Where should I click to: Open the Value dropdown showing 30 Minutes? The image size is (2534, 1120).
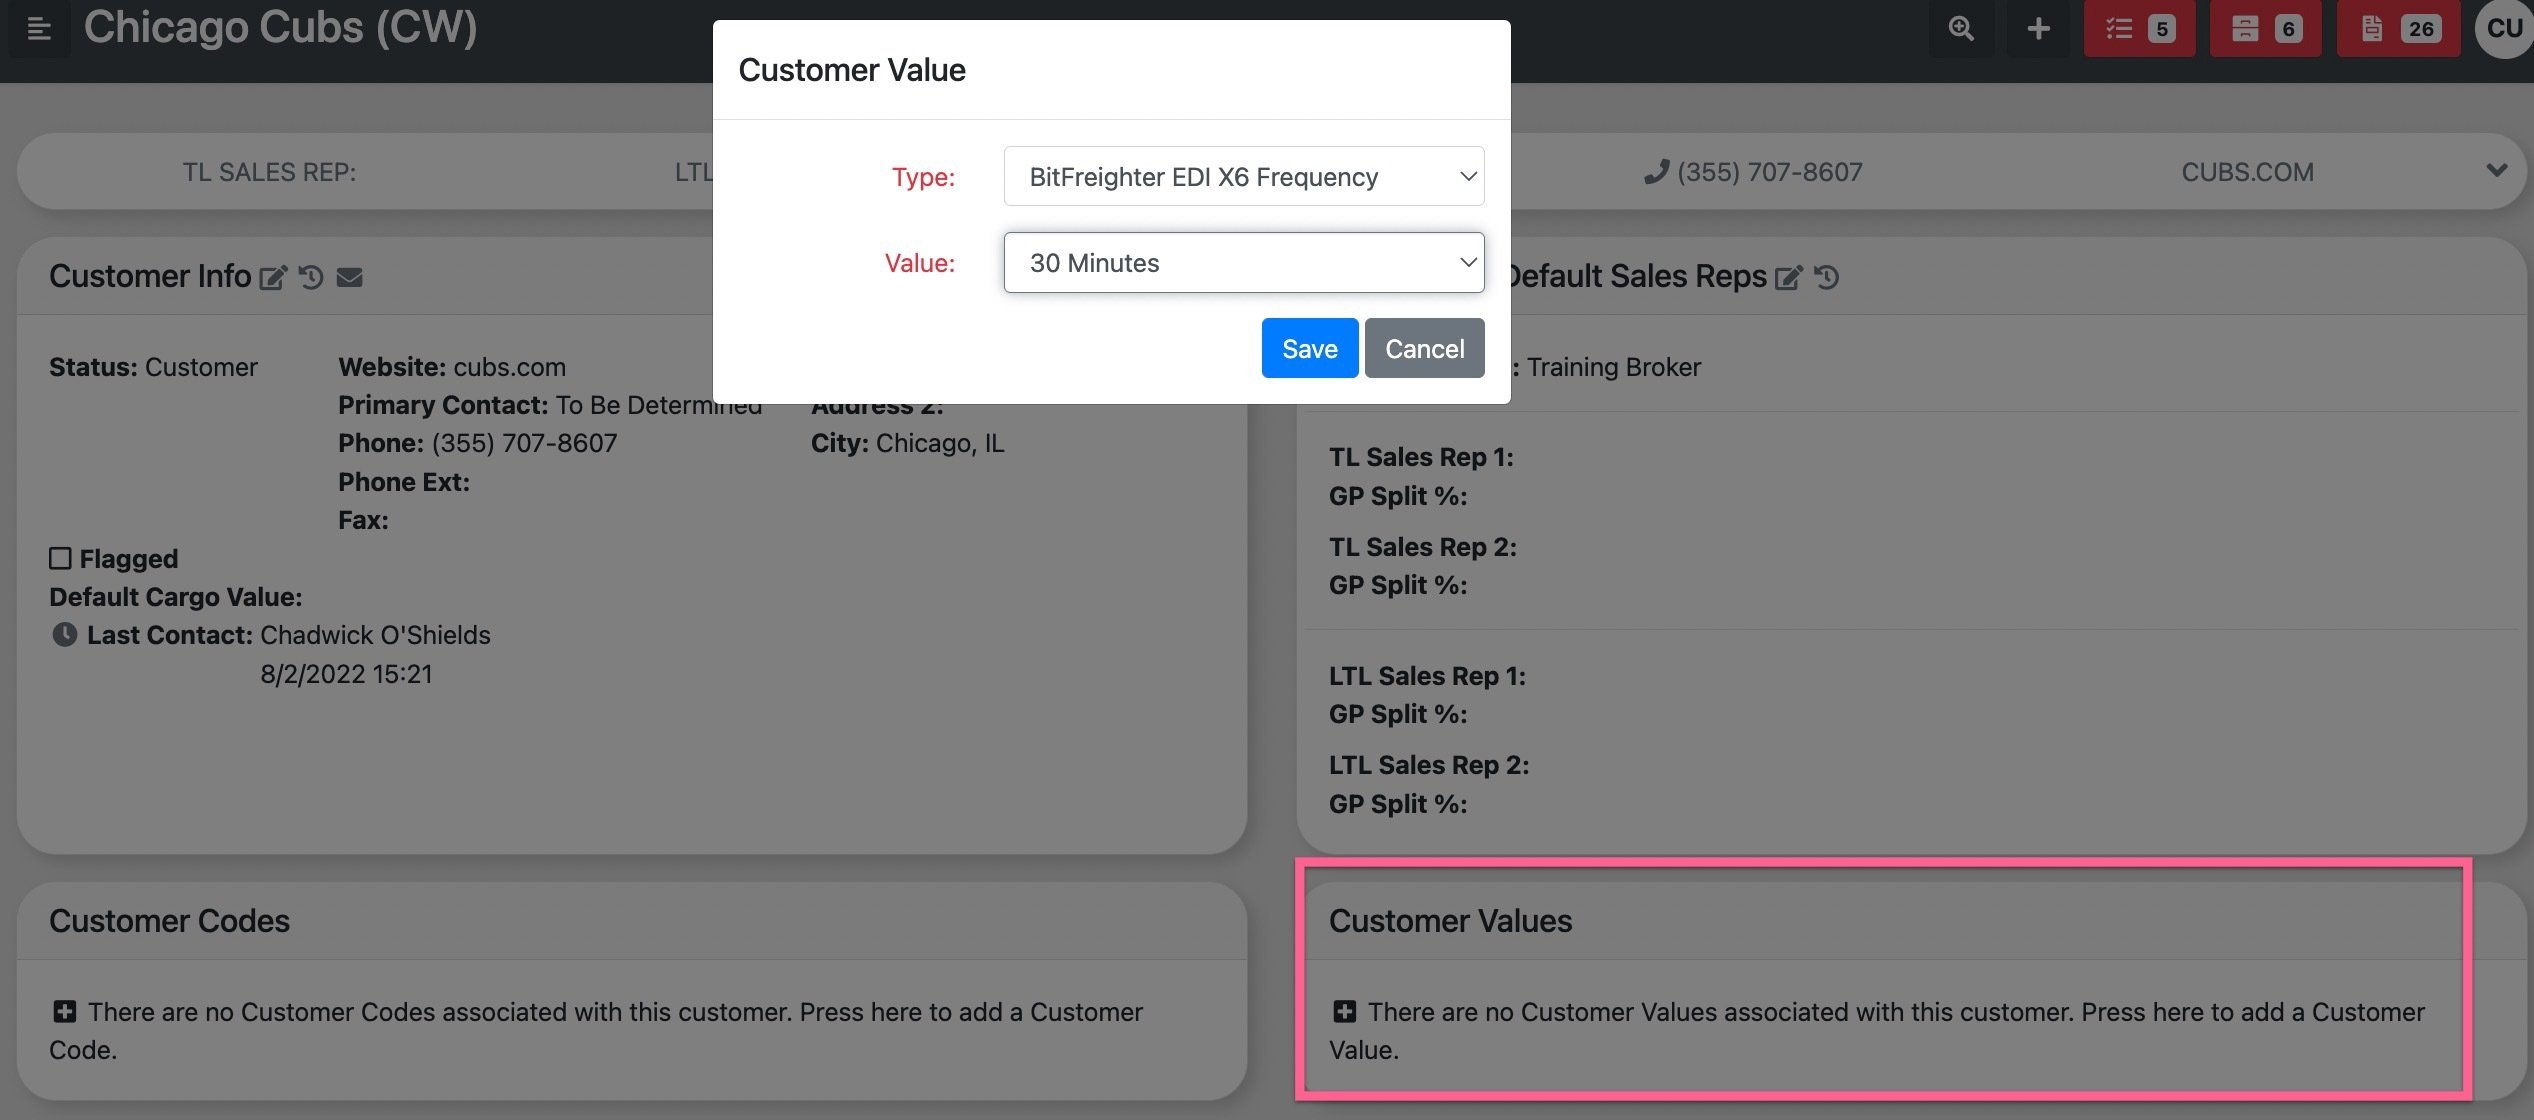pyautogui.click(x=1243, y=263)
